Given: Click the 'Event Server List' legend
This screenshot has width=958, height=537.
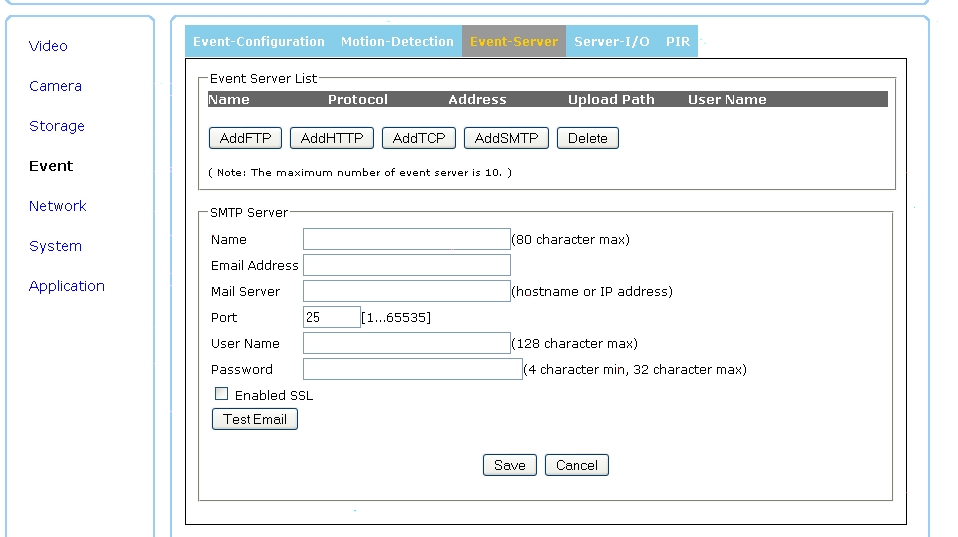Looking at the screenshot, I should click(263, 78).
